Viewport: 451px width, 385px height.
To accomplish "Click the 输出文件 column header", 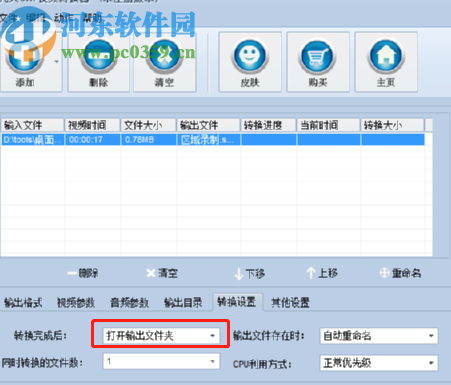I will [x=208, y=125].
